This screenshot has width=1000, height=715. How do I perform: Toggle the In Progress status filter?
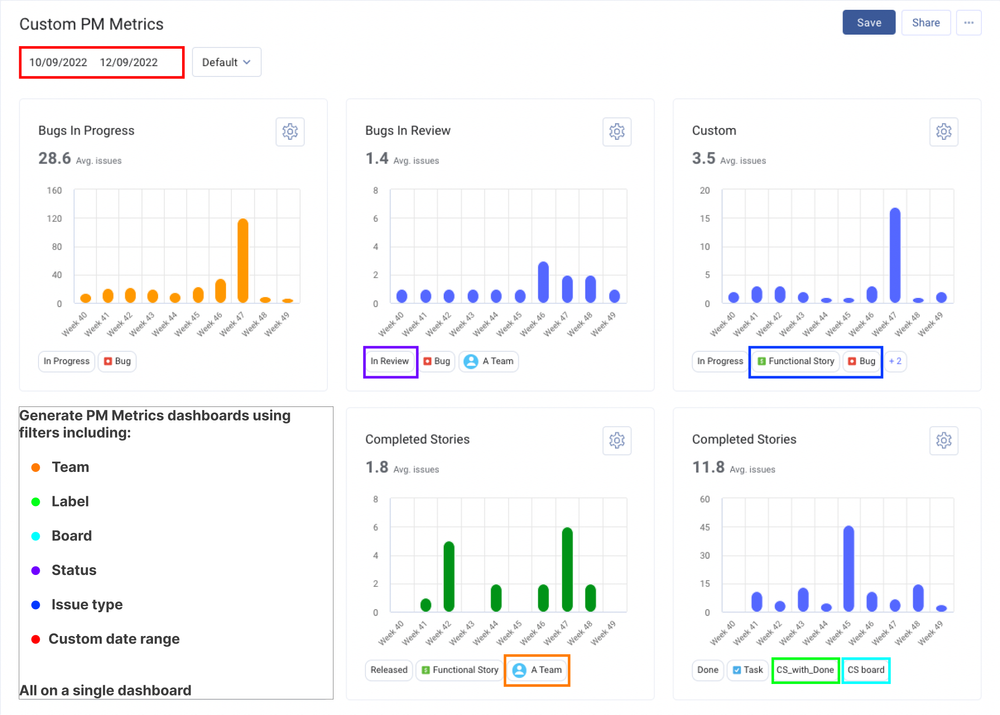(65, 361)
